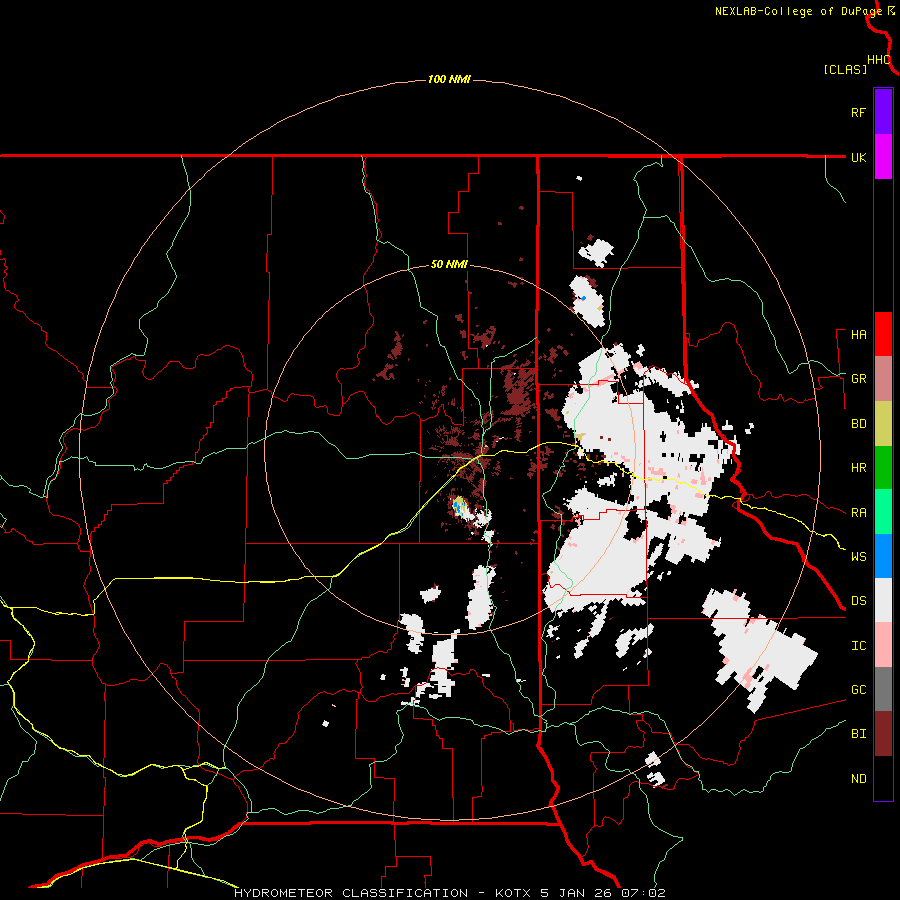Viewport: 900px width, 900px height.
Task: Click the WS blue legend swatch
Action: (883, 556)
